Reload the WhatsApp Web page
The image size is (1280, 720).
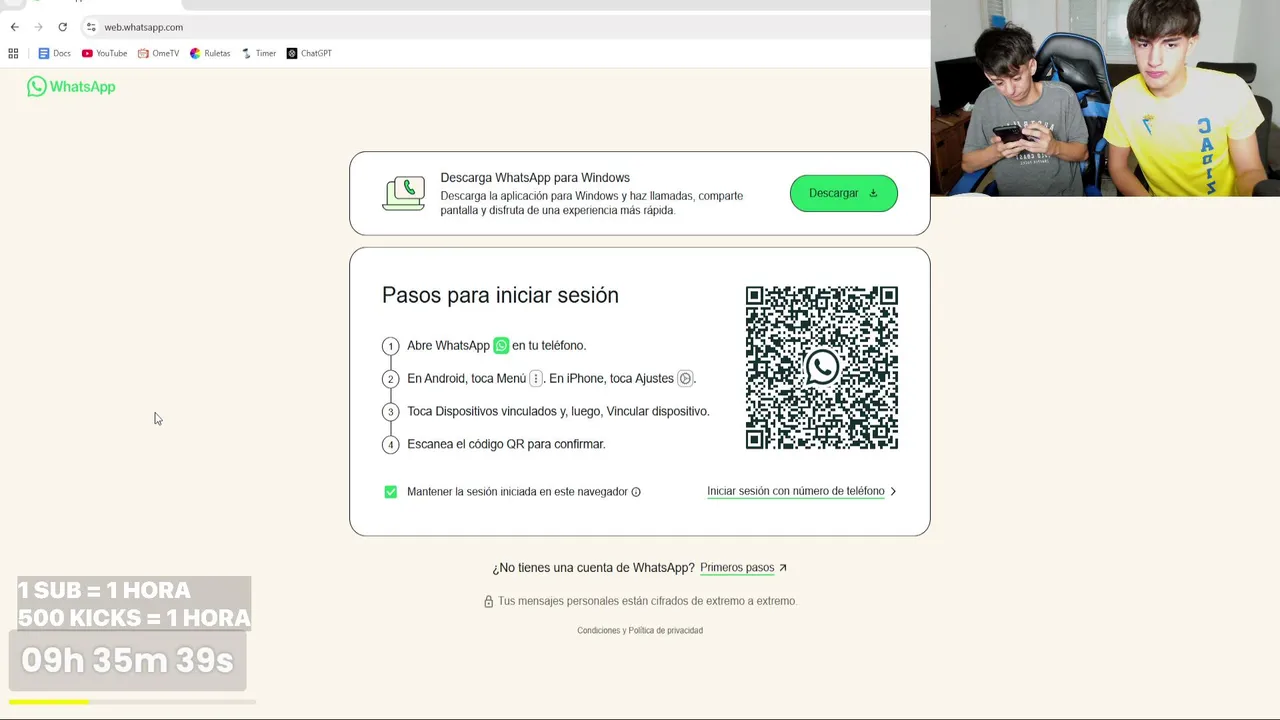(x=62, y=27)
